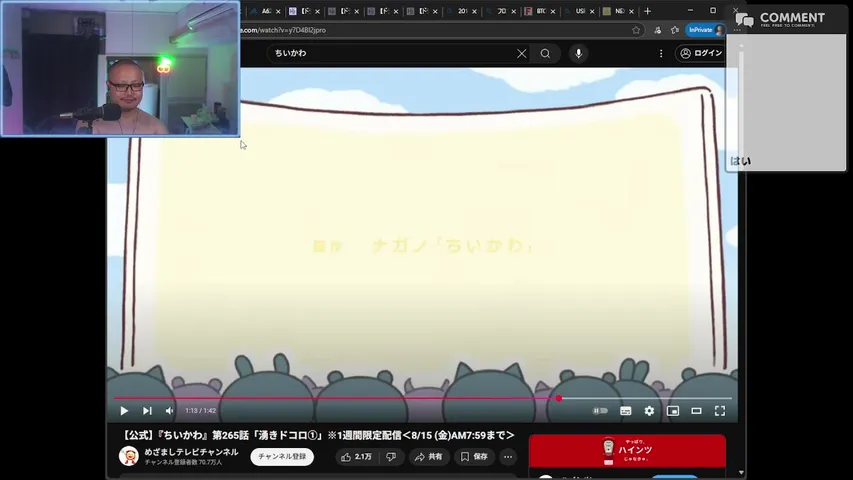This screenshot has width=853, height=480.
Task: Like the video with 2.1万 likes
Action: [357, 457]
